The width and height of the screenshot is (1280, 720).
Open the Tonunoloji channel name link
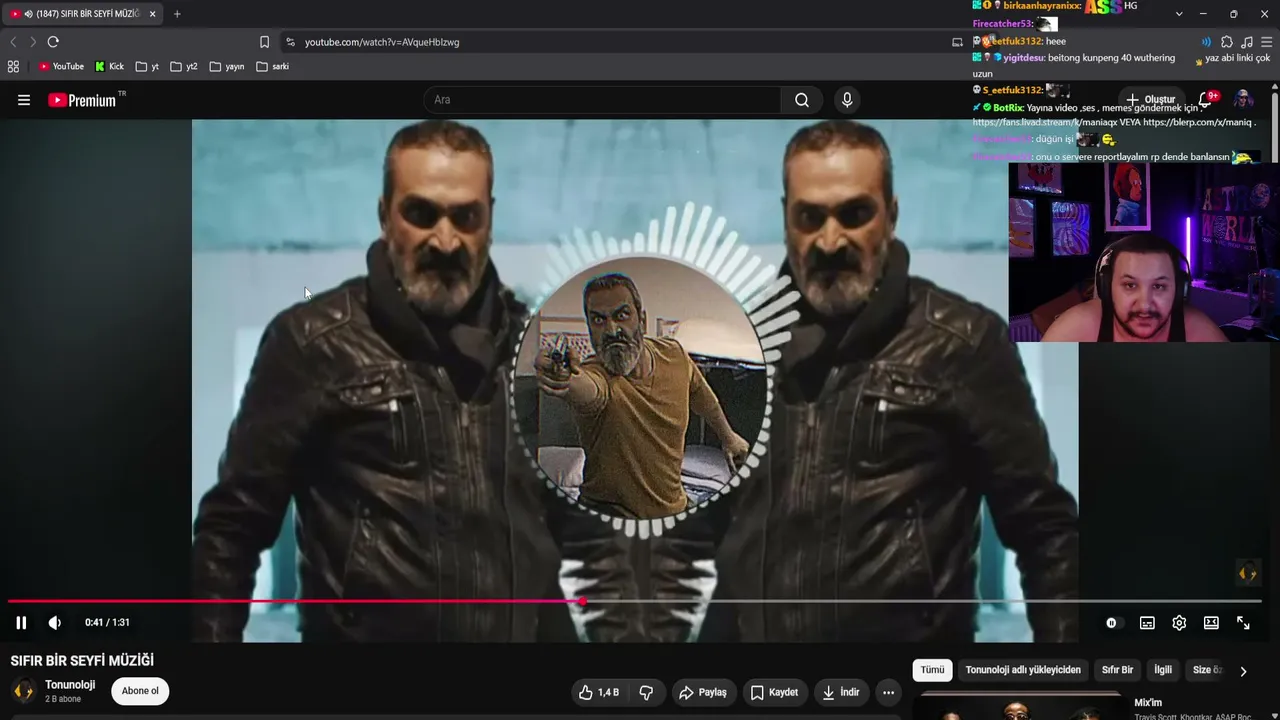pyautogui.click(x=70, y=685)
